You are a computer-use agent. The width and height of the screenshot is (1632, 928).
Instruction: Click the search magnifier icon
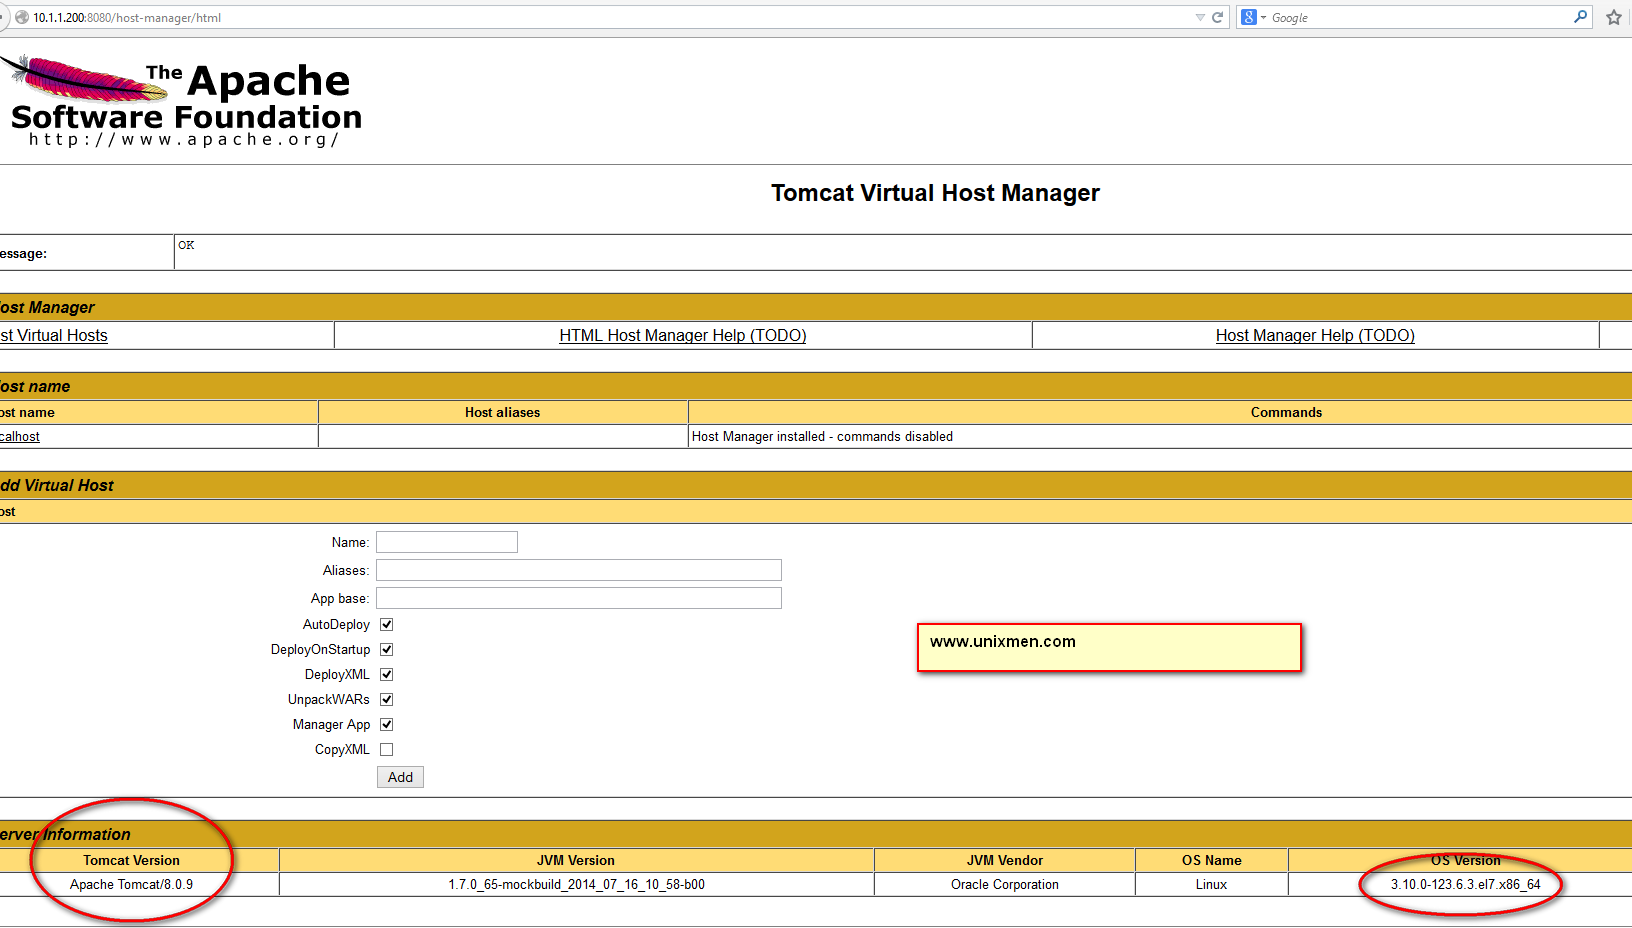pos(1580,17)
